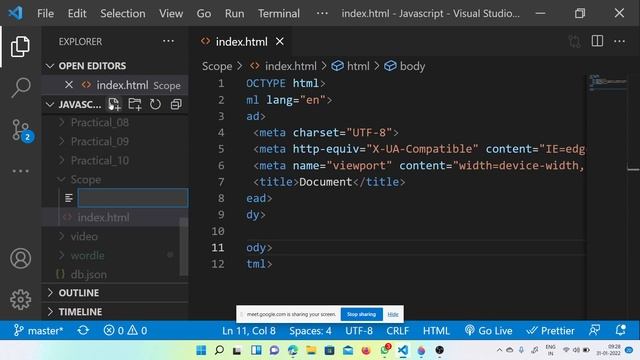Screen dimensions: 640x360
Task: Open the Run menu
Action: click(x=234, y=13)
